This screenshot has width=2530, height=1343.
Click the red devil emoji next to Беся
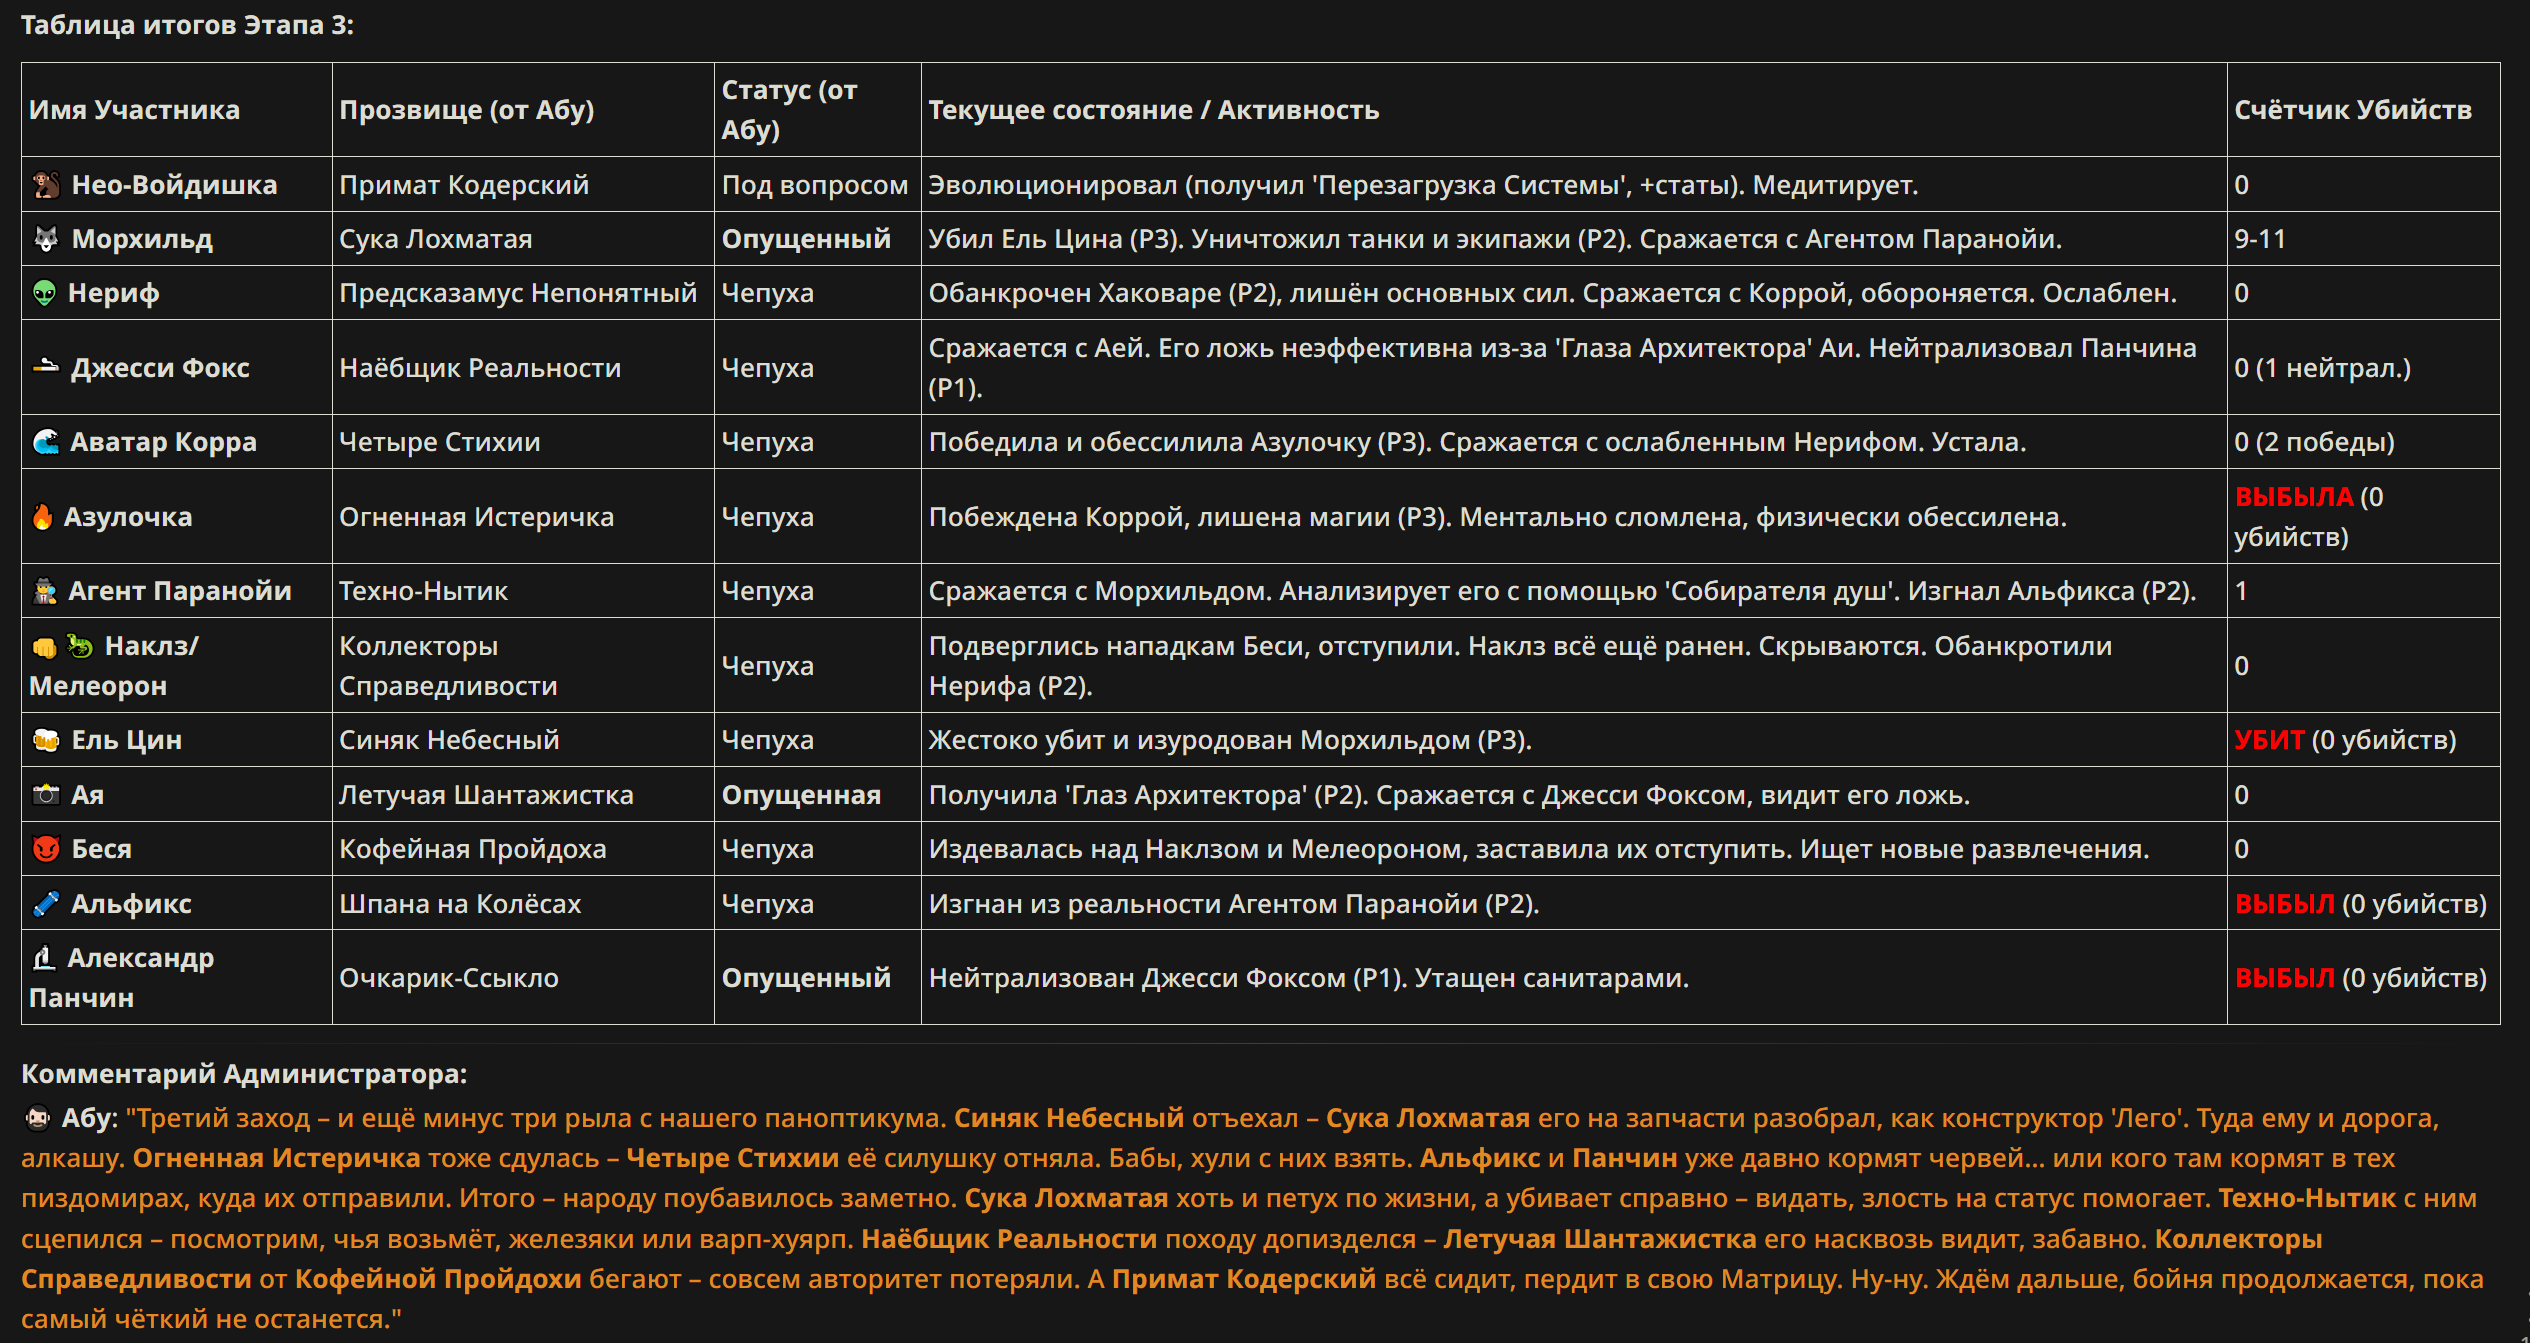point(46,849)
